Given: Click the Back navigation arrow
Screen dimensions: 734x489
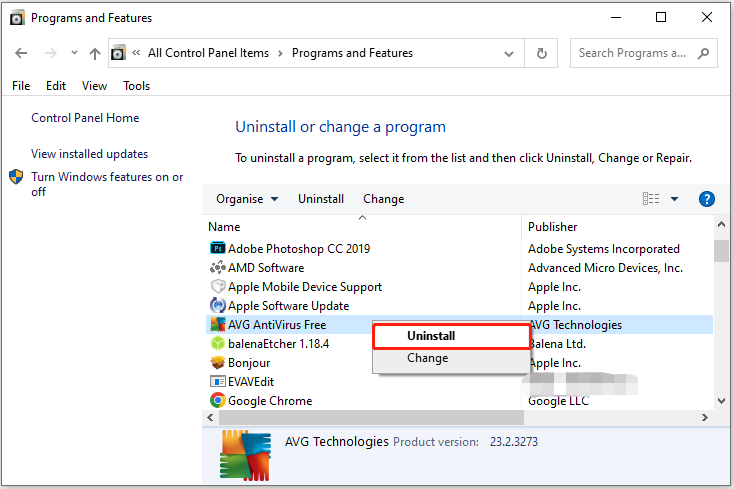Looking at the screenshot, I should (21, 53).
